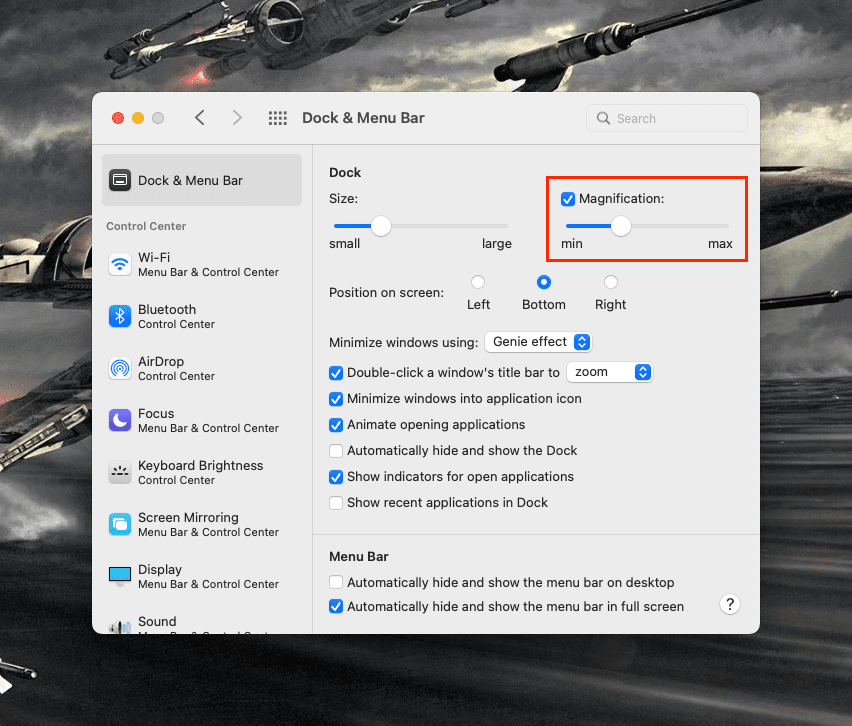Uncheck Animate opening applications
Screen dimensions: 852x726
point(336,425)
